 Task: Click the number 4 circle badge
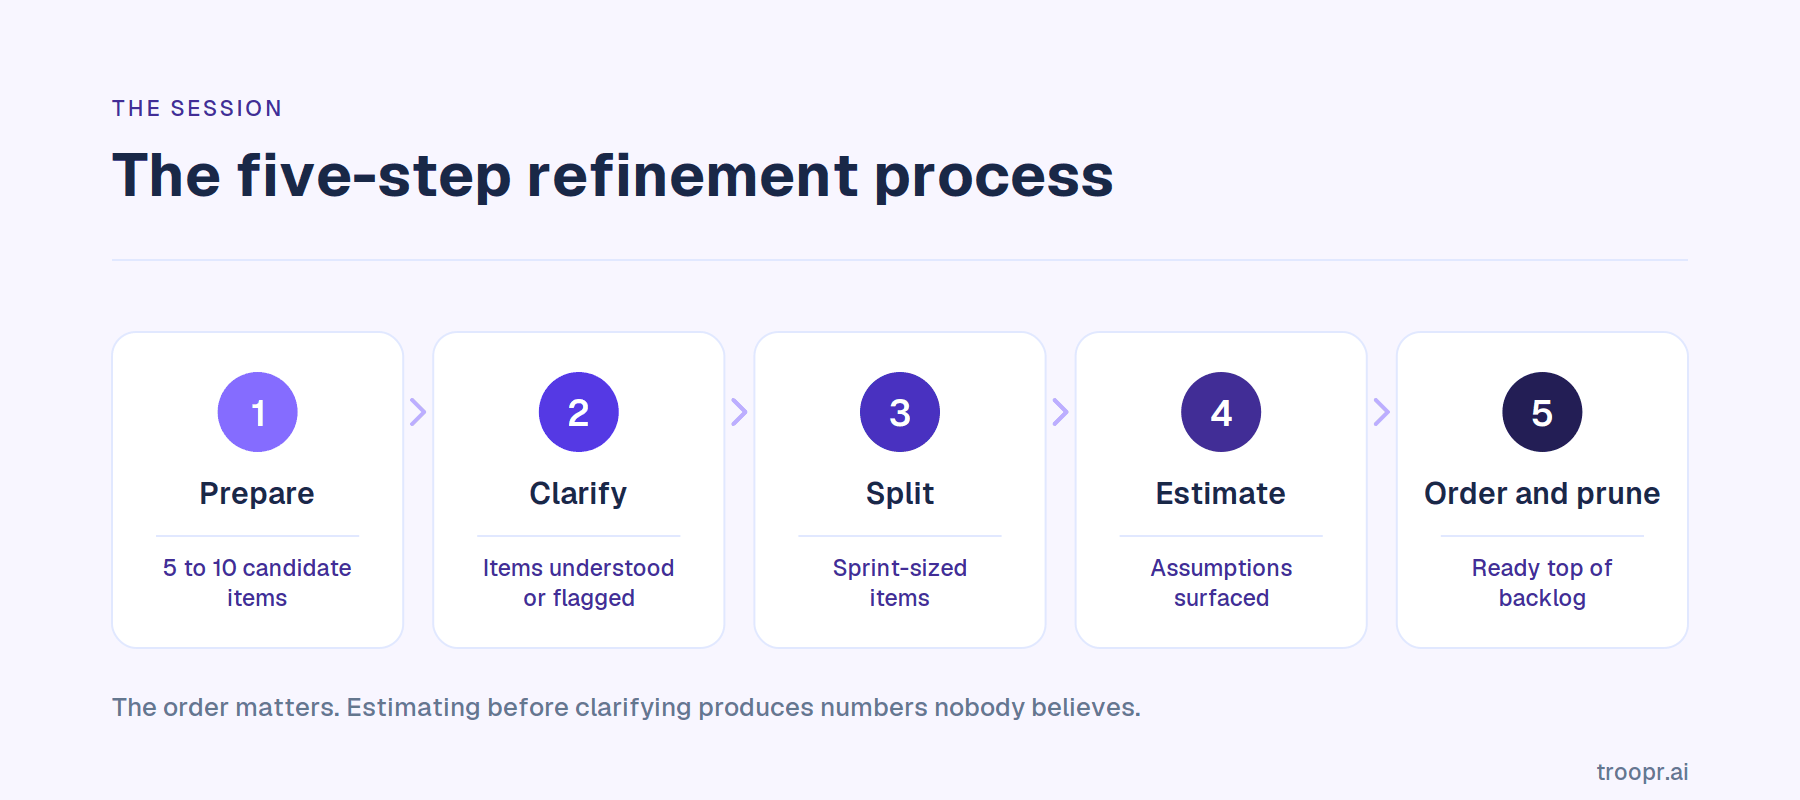[1221, 412]
